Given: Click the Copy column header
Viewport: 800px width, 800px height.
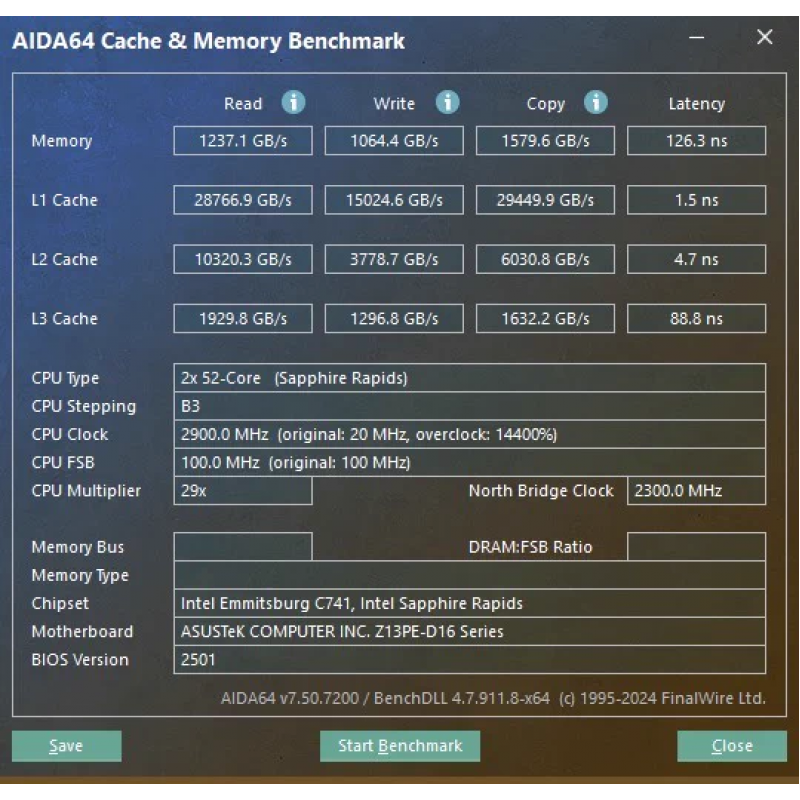Looking at the screenshot, I should 545,104.
